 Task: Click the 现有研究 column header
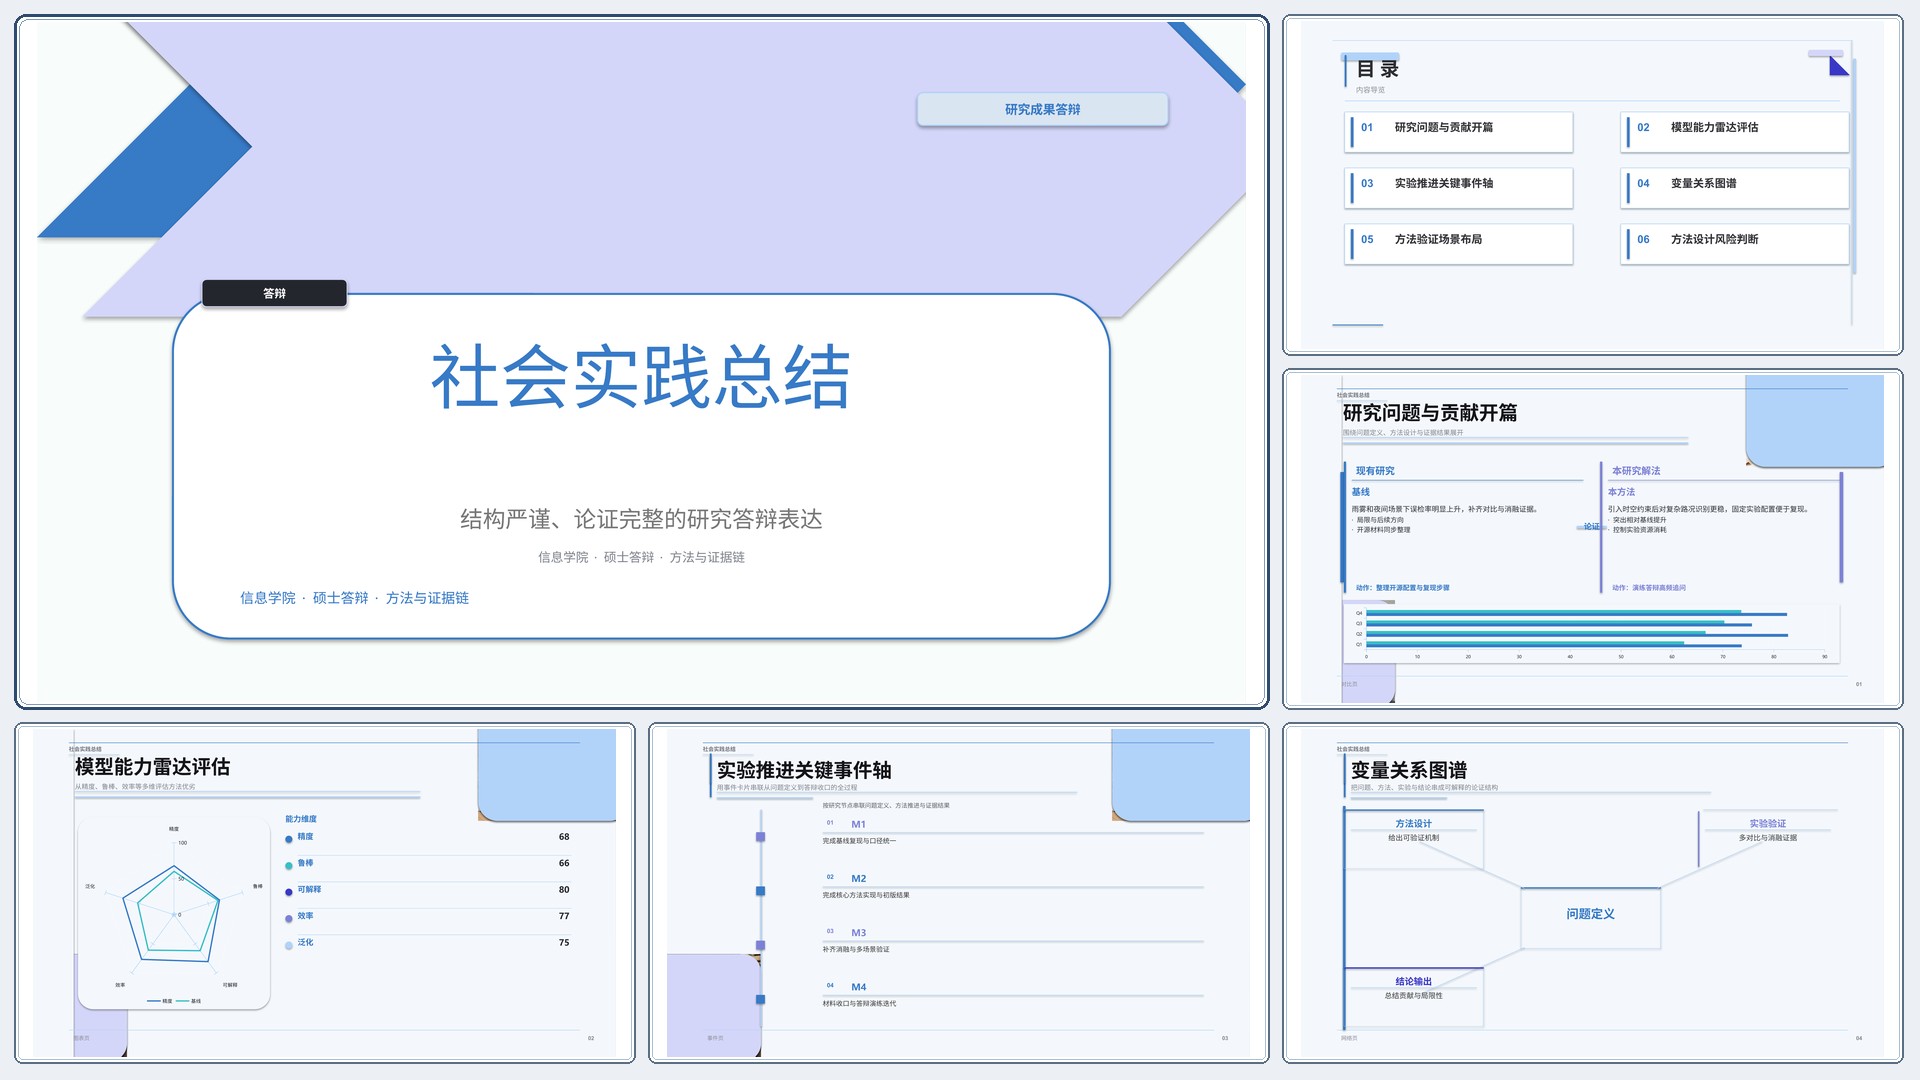click(1375, 471)
